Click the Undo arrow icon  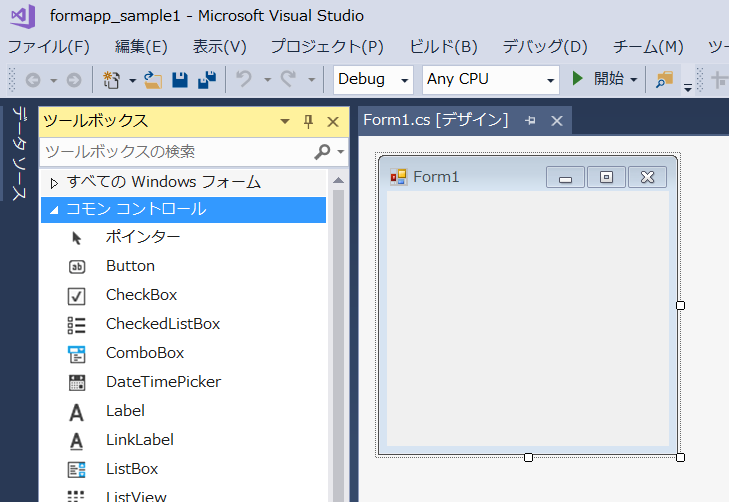click(244, 79)
